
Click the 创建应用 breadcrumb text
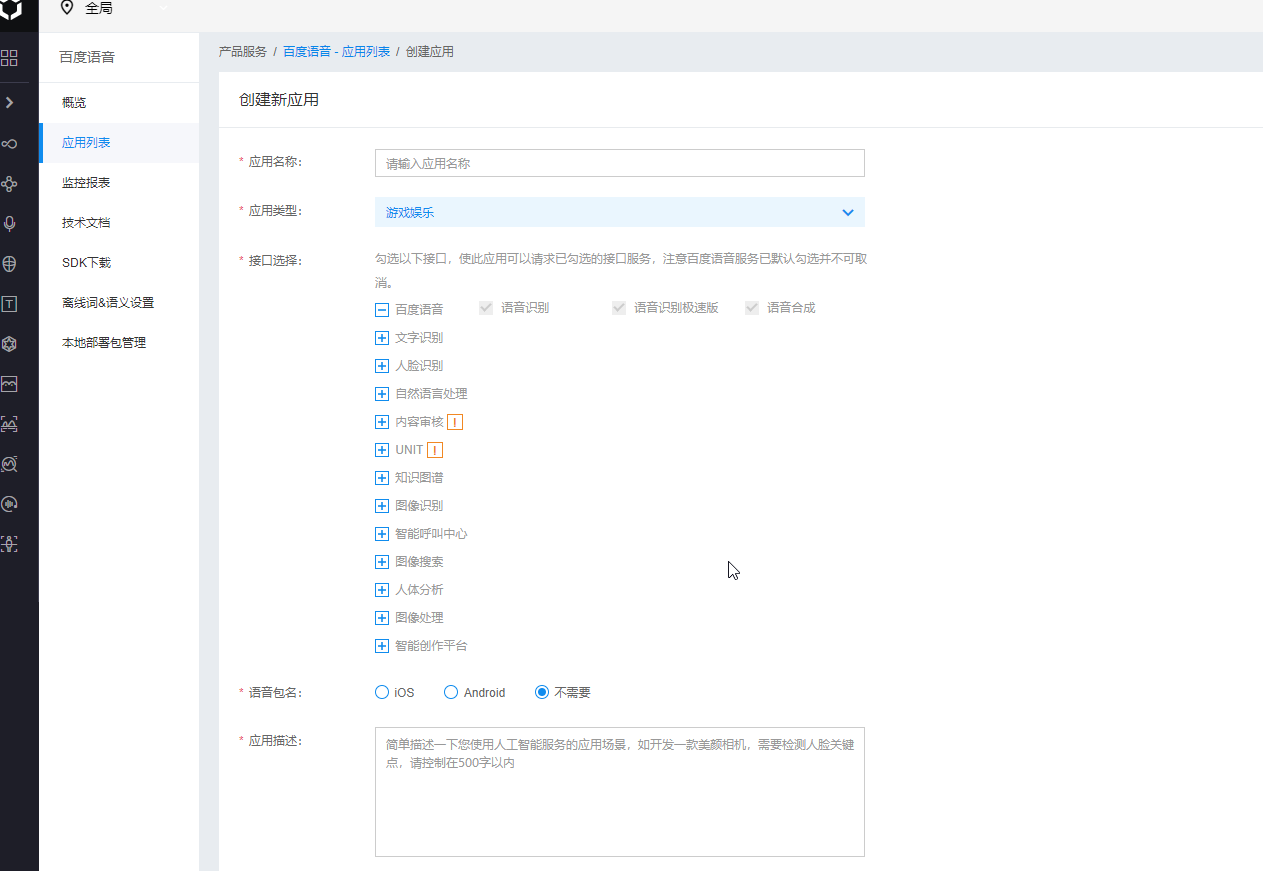click(430, 52)
